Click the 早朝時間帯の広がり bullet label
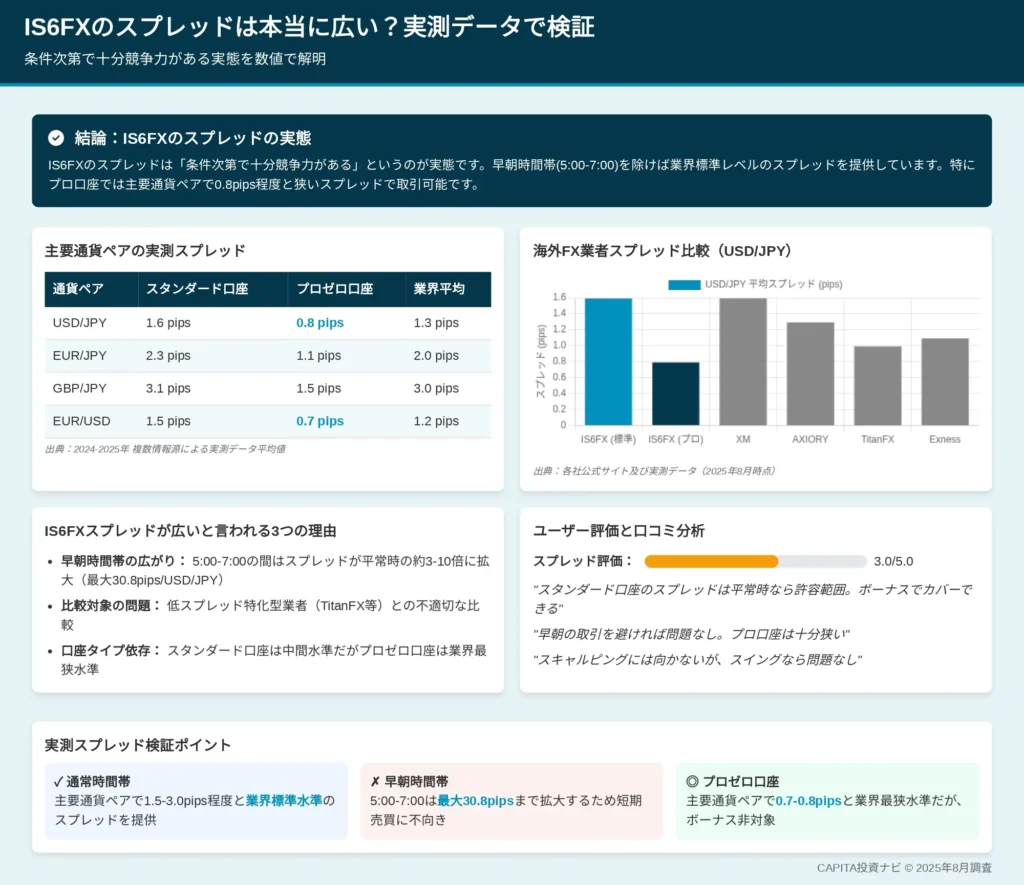The height and width of the screenshot is (885, 1024). [x=123, y=561]
